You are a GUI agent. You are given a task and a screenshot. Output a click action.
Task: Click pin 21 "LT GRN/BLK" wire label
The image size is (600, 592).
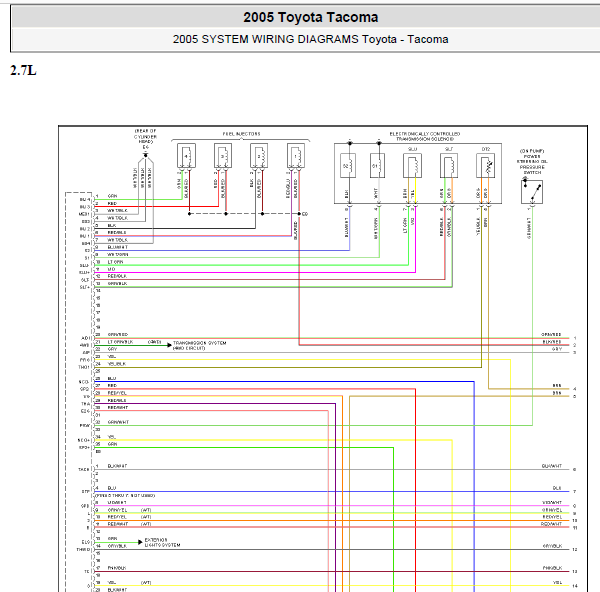point(120,342)
